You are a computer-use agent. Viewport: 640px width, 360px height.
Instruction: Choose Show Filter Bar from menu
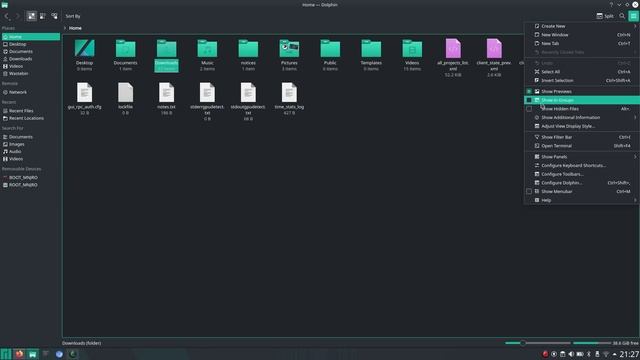click(582, 137)
